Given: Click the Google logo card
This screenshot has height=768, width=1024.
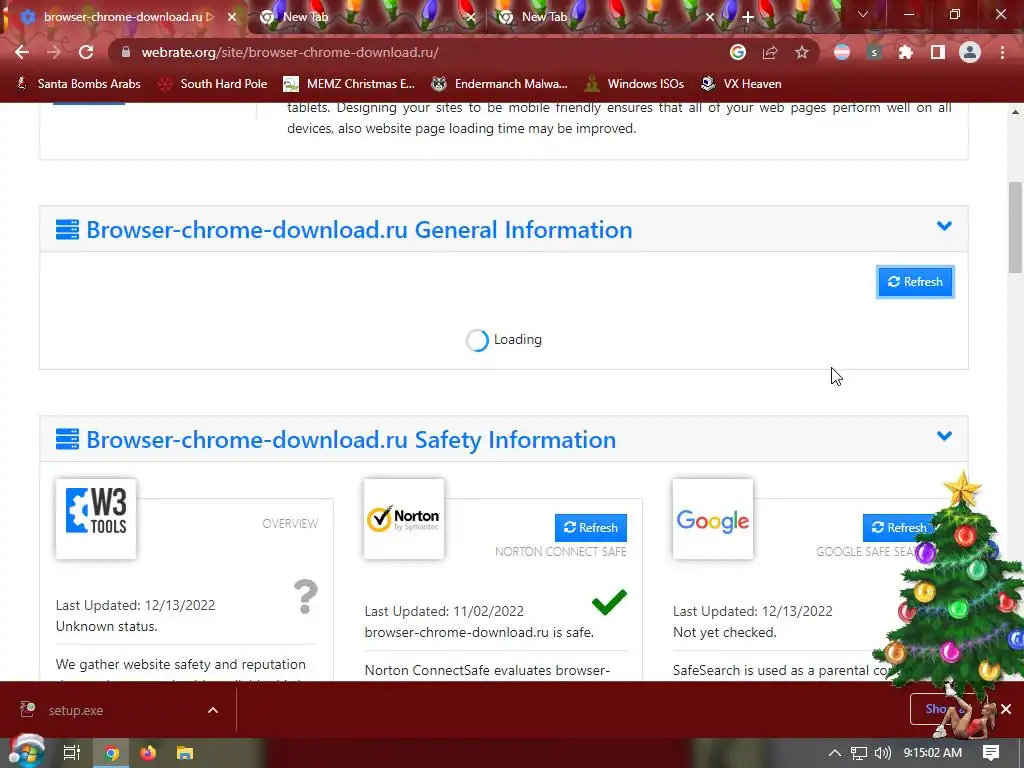Looking at the screenshot, I should [x=712, y=519].
